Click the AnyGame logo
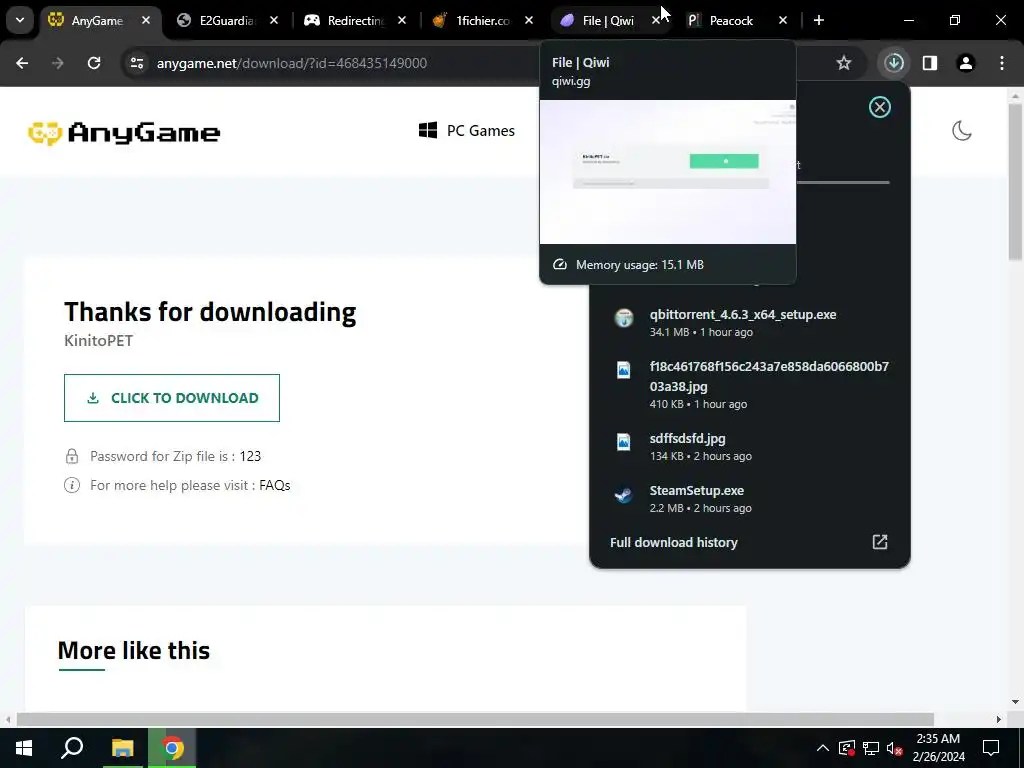The height and width of the screenshot is (768, 1024). [x=124, y=133]
